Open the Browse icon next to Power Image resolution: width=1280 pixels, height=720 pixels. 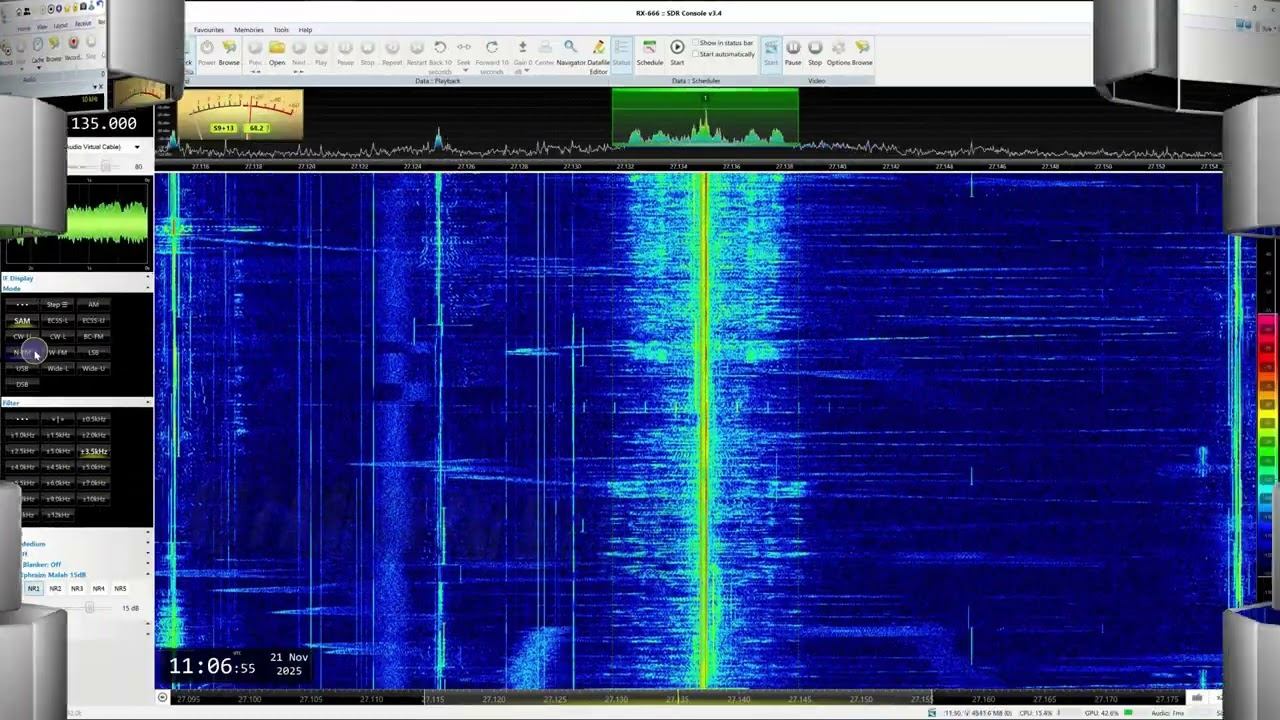[x=229, y=52]
